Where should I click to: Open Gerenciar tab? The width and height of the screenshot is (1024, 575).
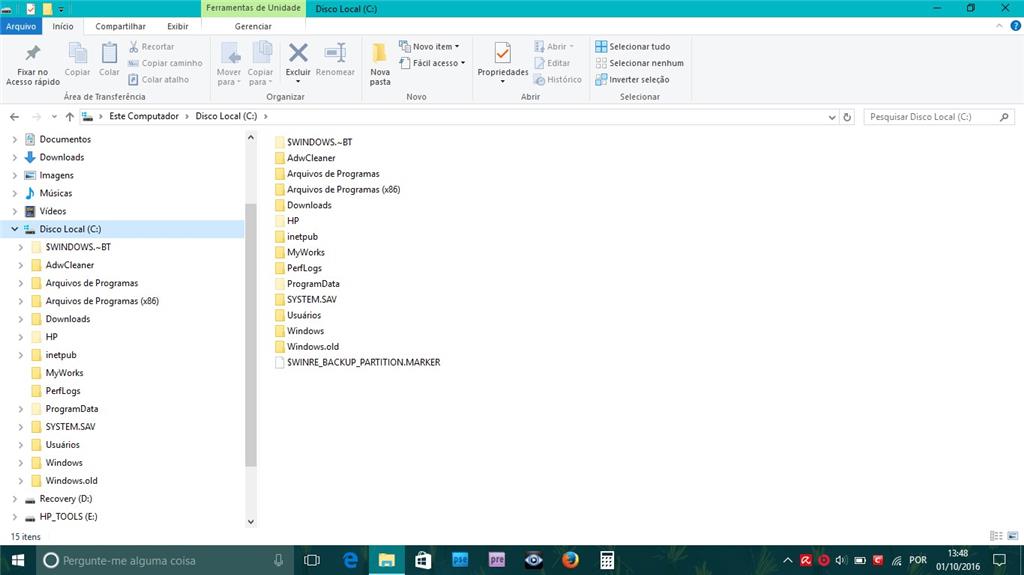pyautogui.click(x=253, y=26)
